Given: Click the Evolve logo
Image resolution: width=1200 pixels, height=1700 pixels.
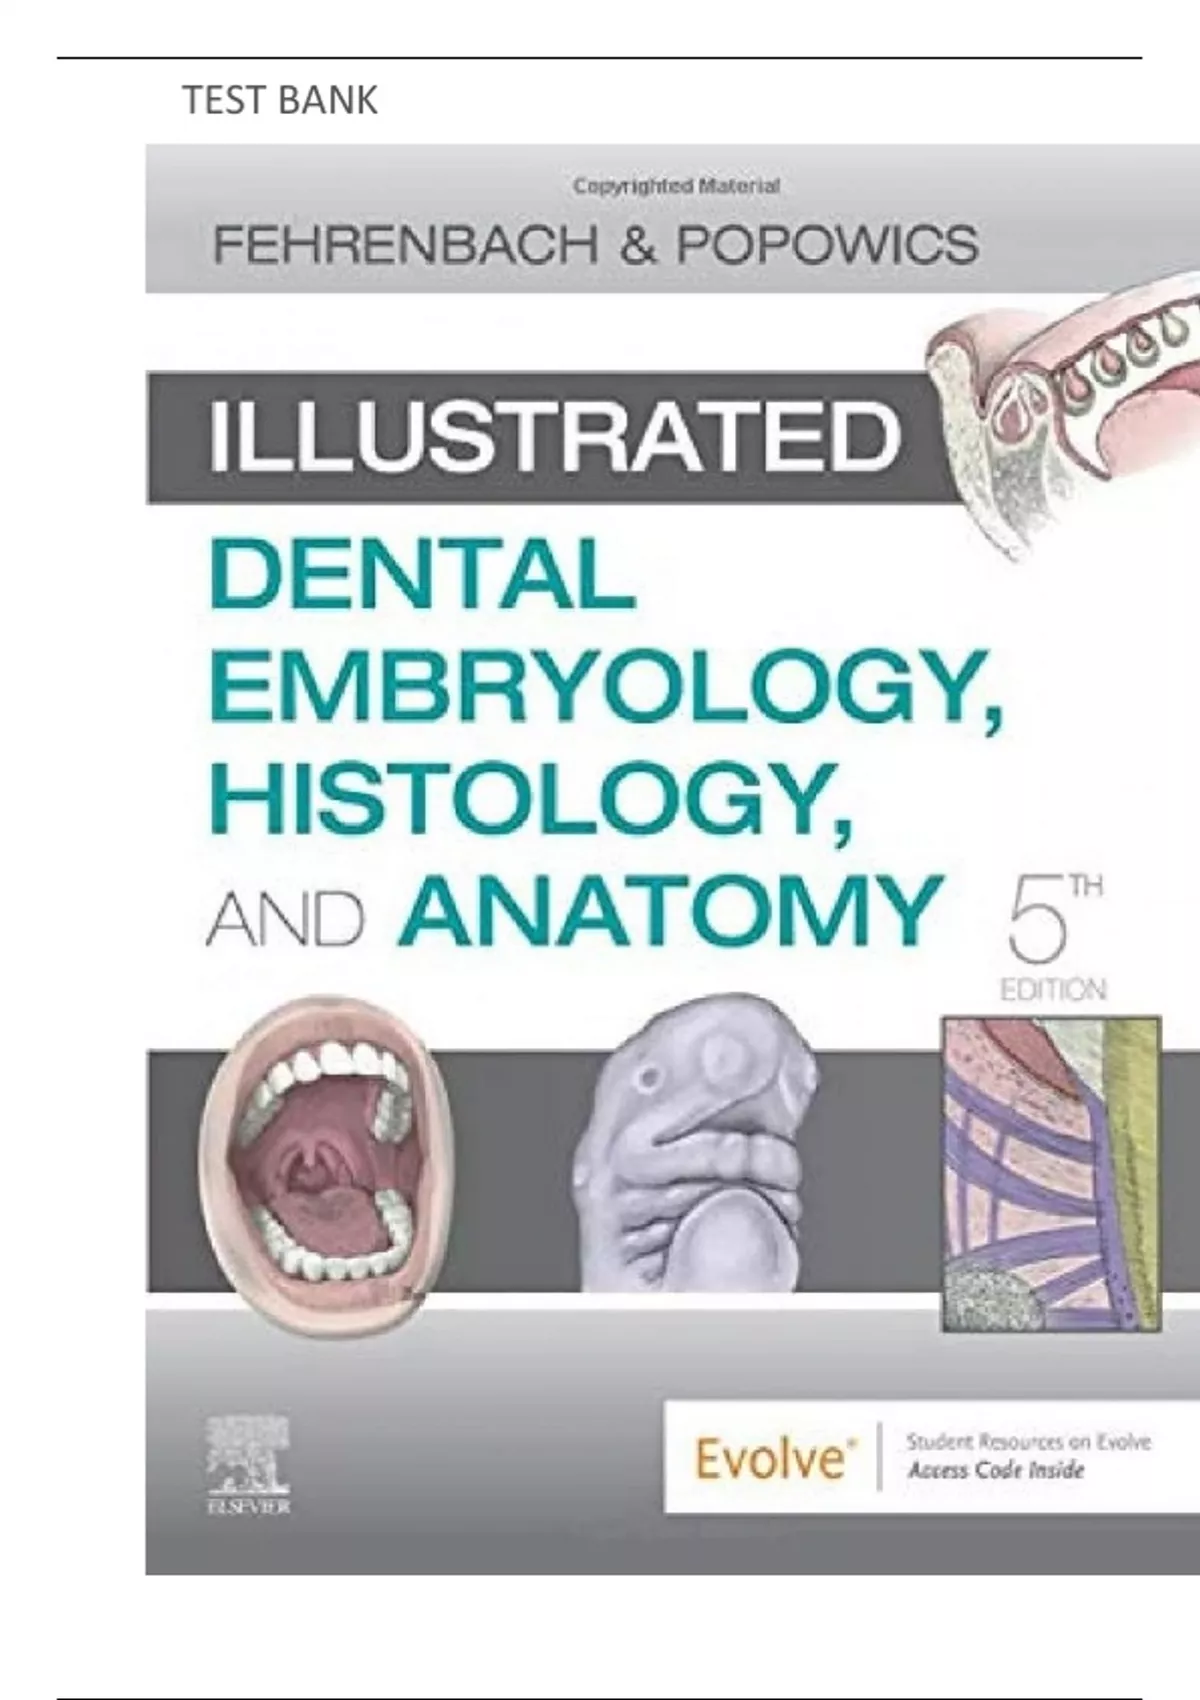Looking at the screenshot, I should (x=770, y=1459).
